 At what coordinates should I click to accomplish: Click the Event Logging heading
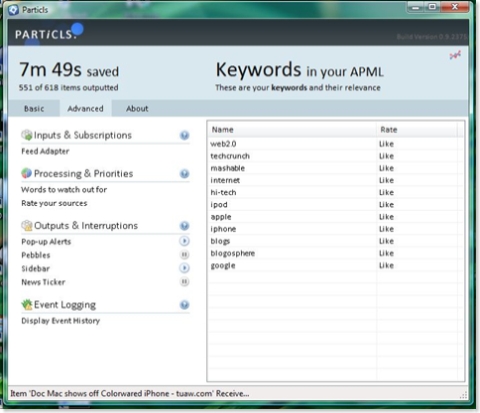point(65,305)
